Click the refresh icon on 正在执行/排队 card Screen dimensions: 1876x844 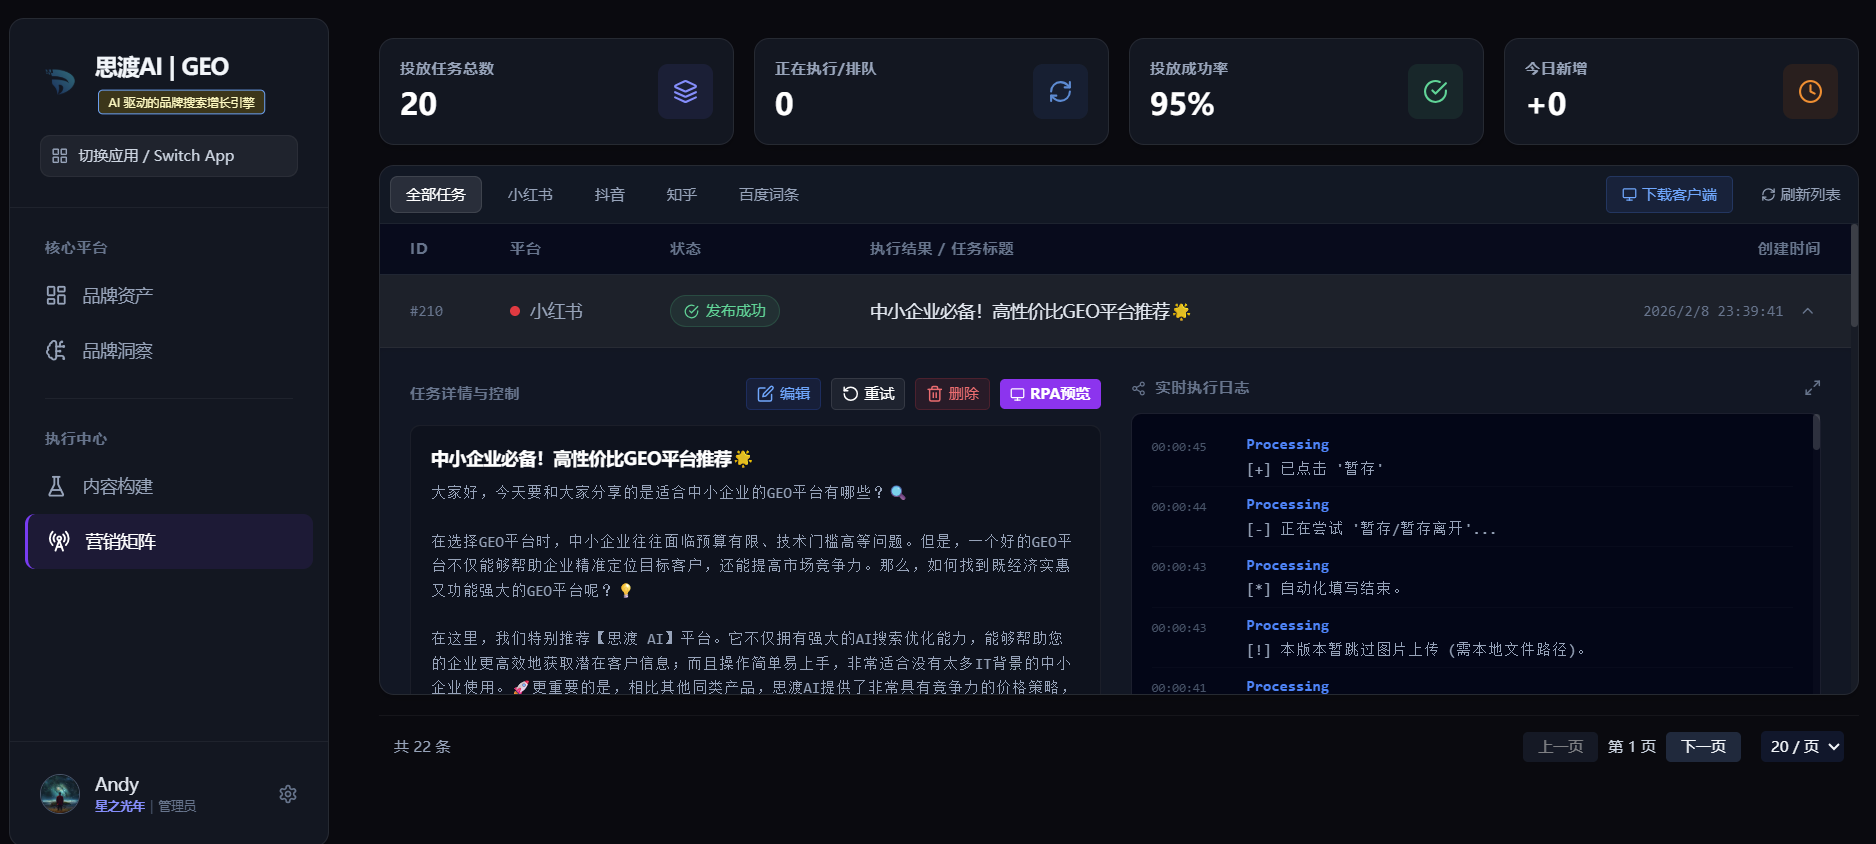click(1060, 91)
